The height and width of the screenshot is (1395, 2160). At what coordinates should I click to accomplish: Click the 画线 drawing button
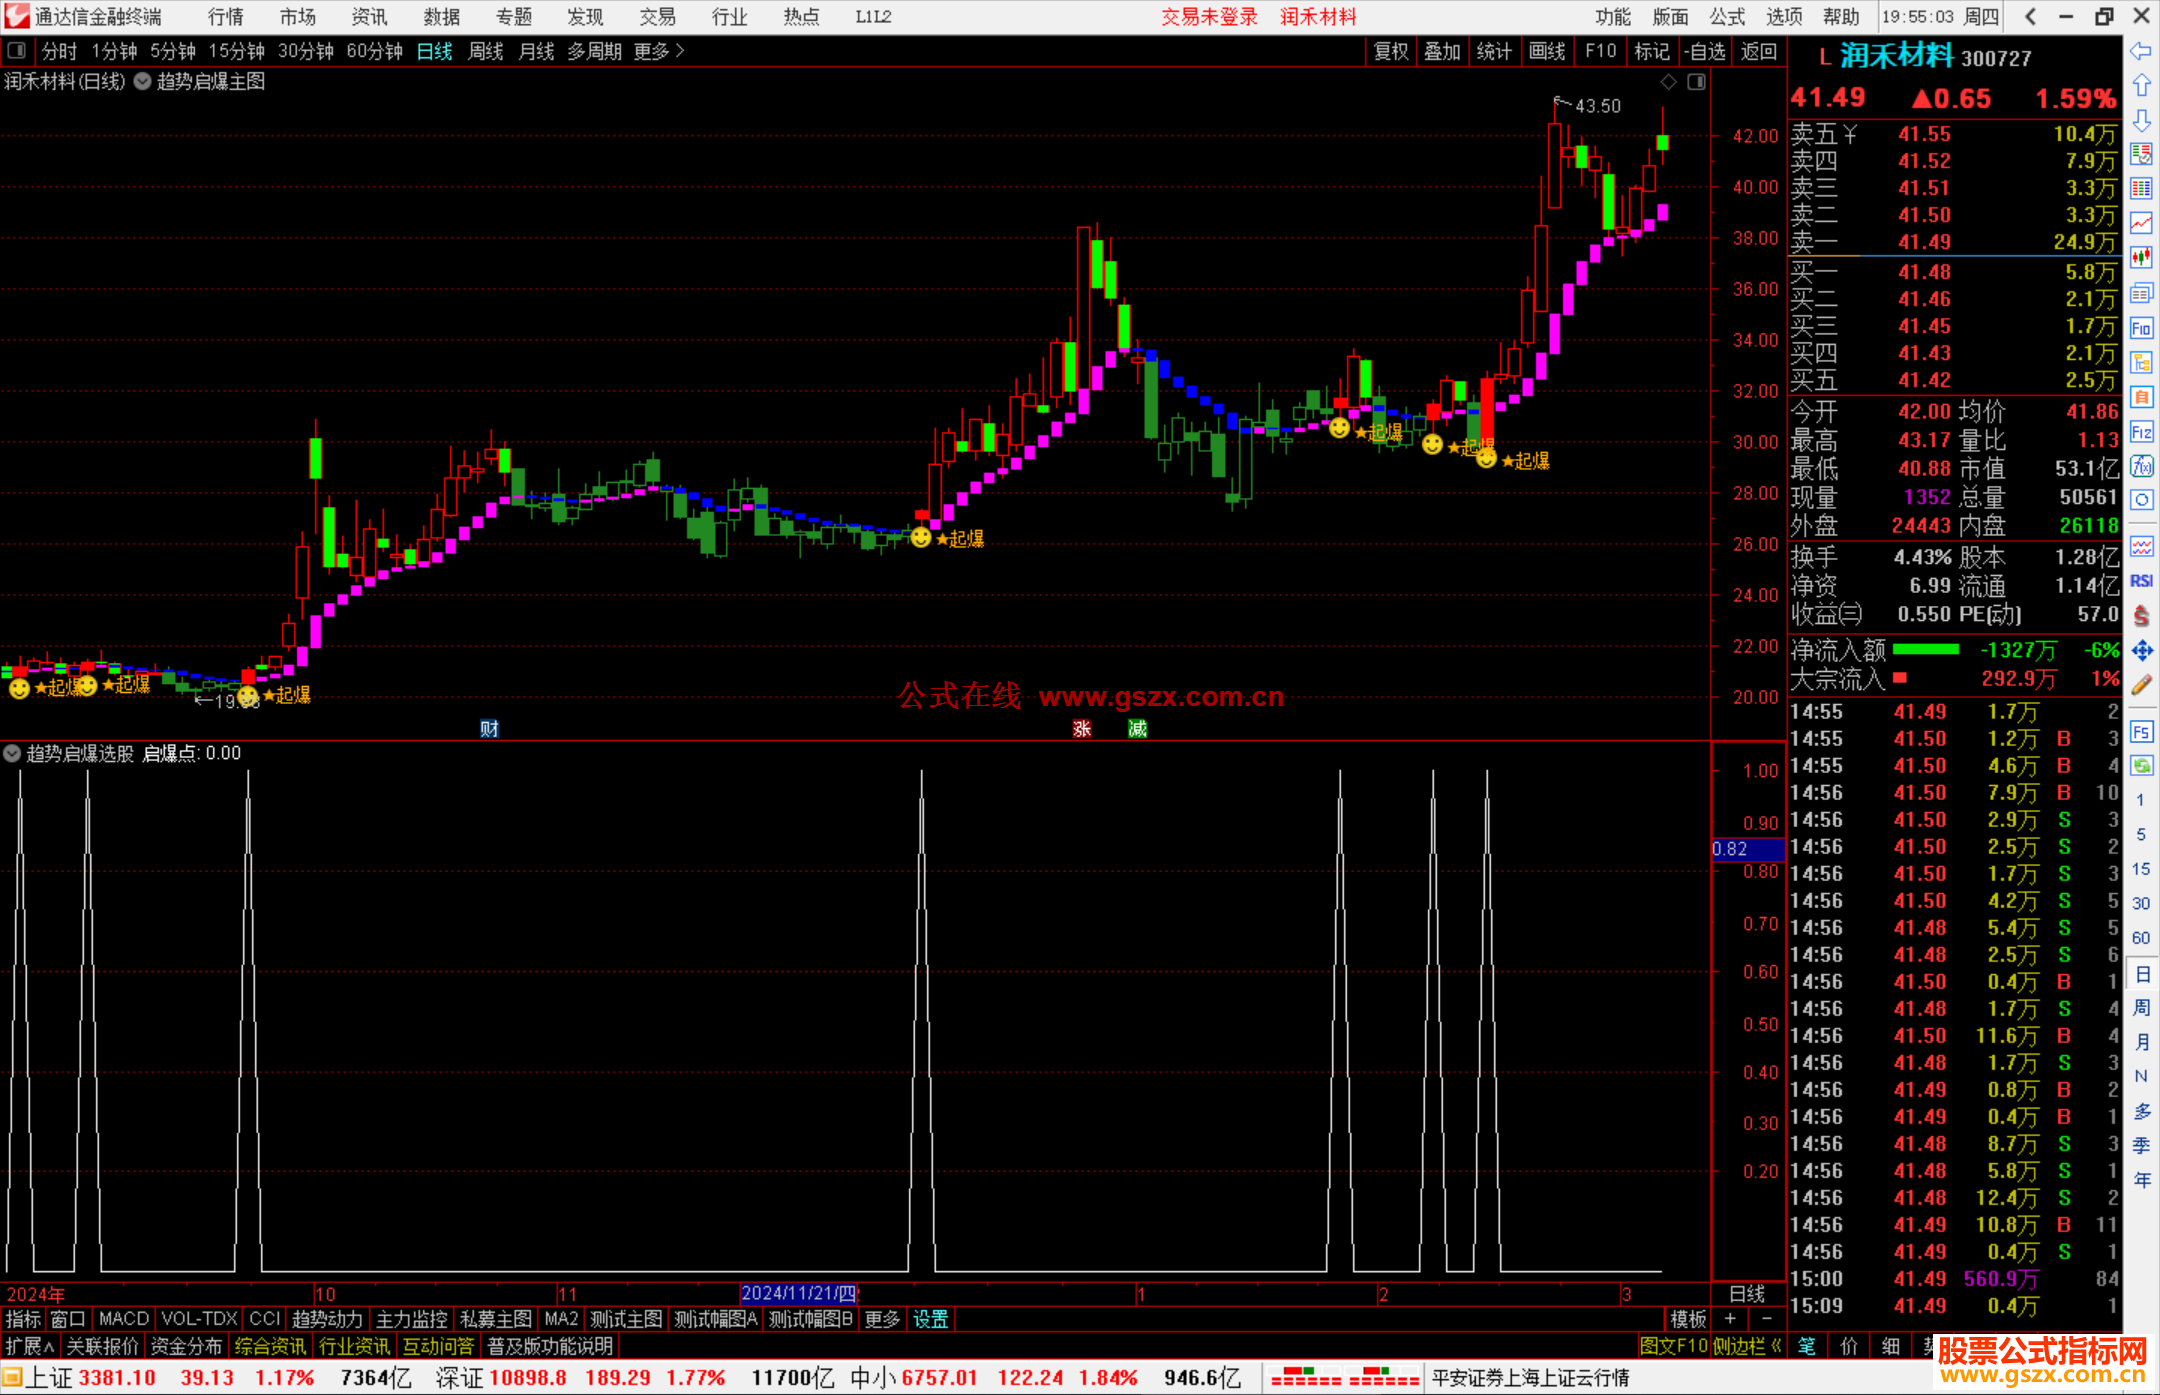pyautogui.click(x=1547, y=51)
